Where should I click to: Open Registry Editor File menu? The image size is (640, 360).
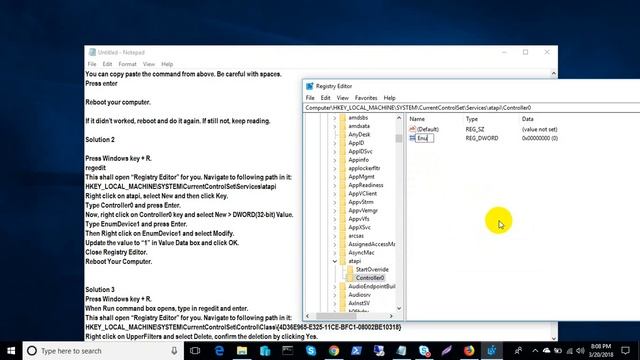(x=310, y=98)
